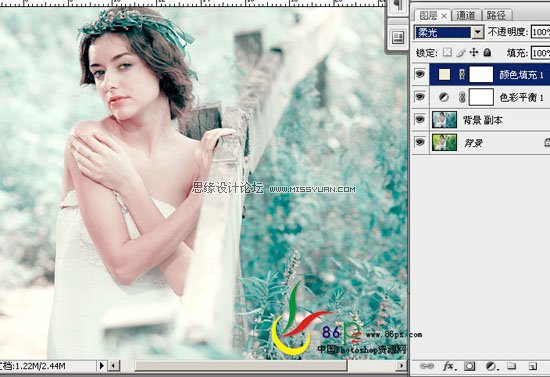Close the 图层 tab with its x
Screen dimensions: 550x377
coord(444,16)
